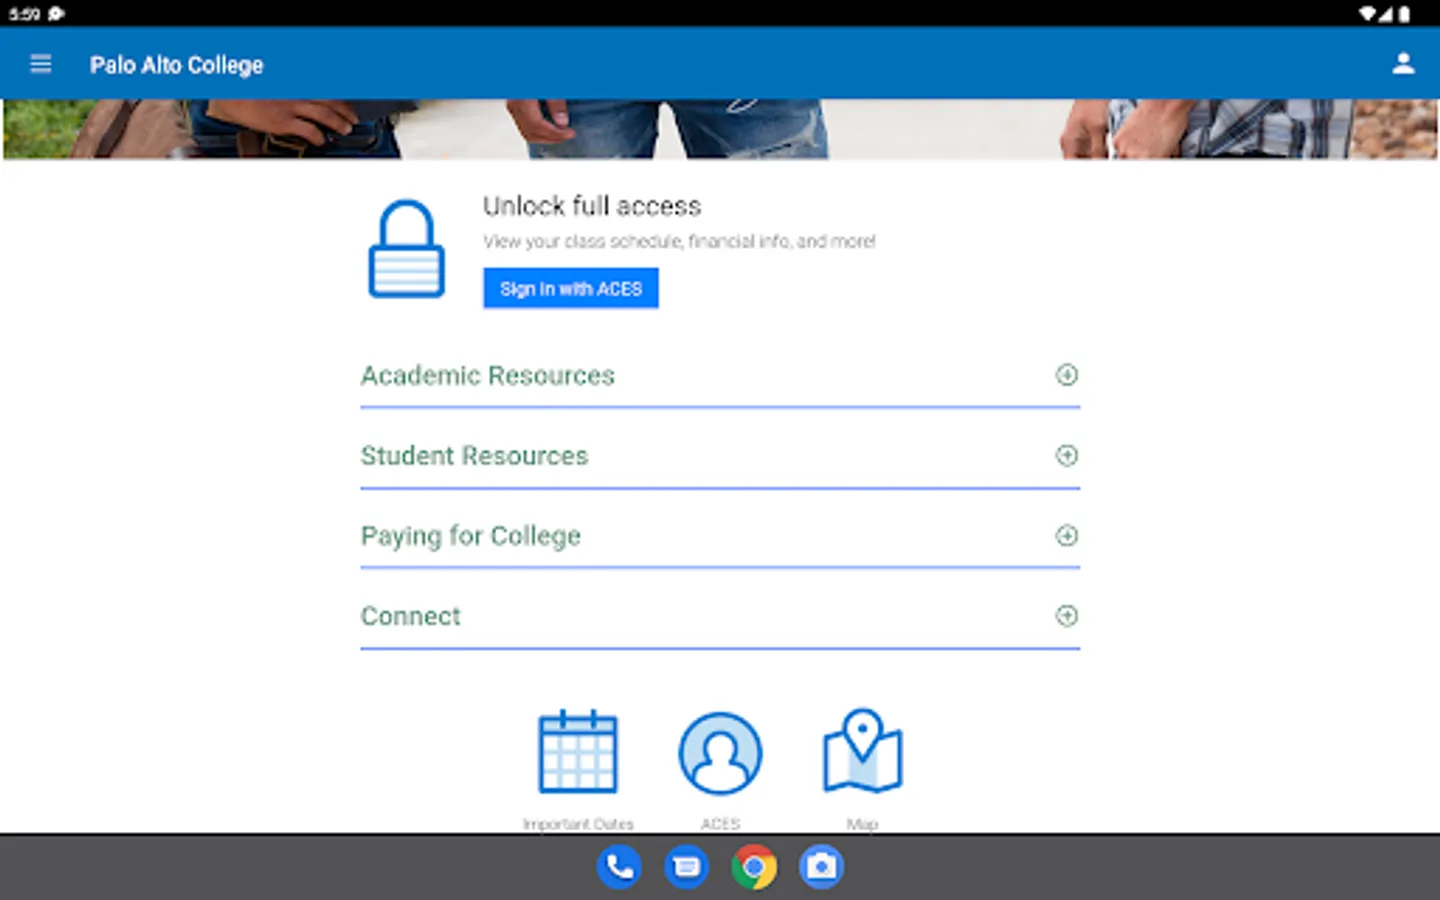Screen dimensions: 1440x900
Task: Tap the Important Dates label
Action: (578, 824)
